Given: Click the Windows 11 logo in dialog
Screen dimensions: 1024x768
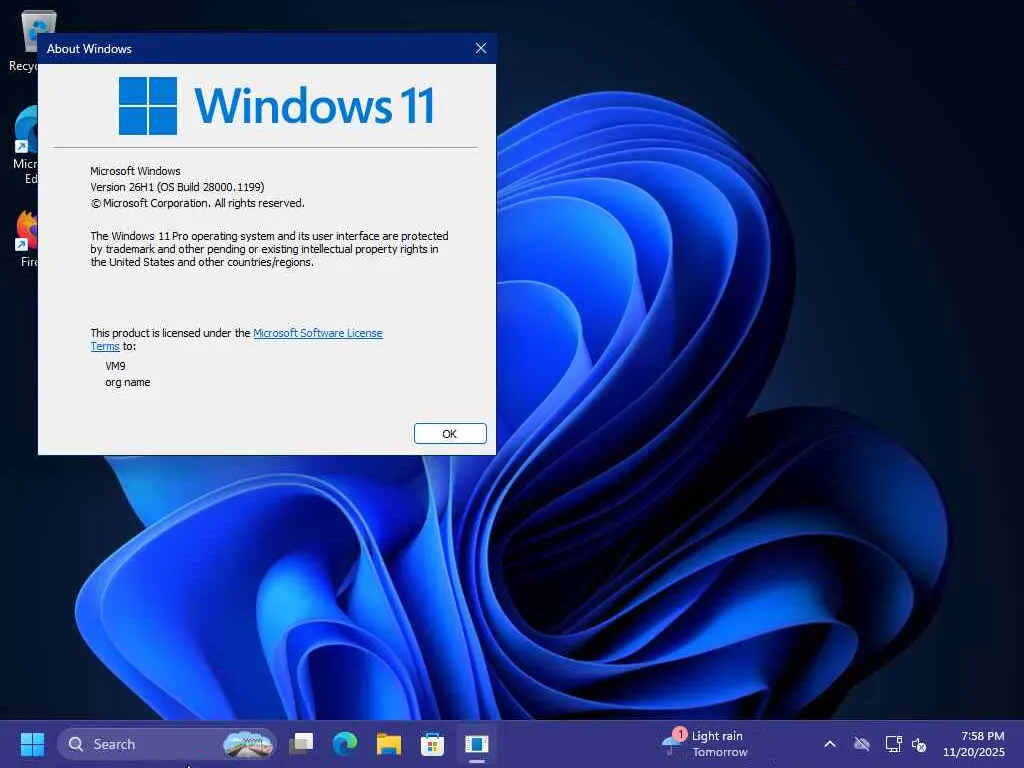Looking at the screenshot, I should point(277,106).
